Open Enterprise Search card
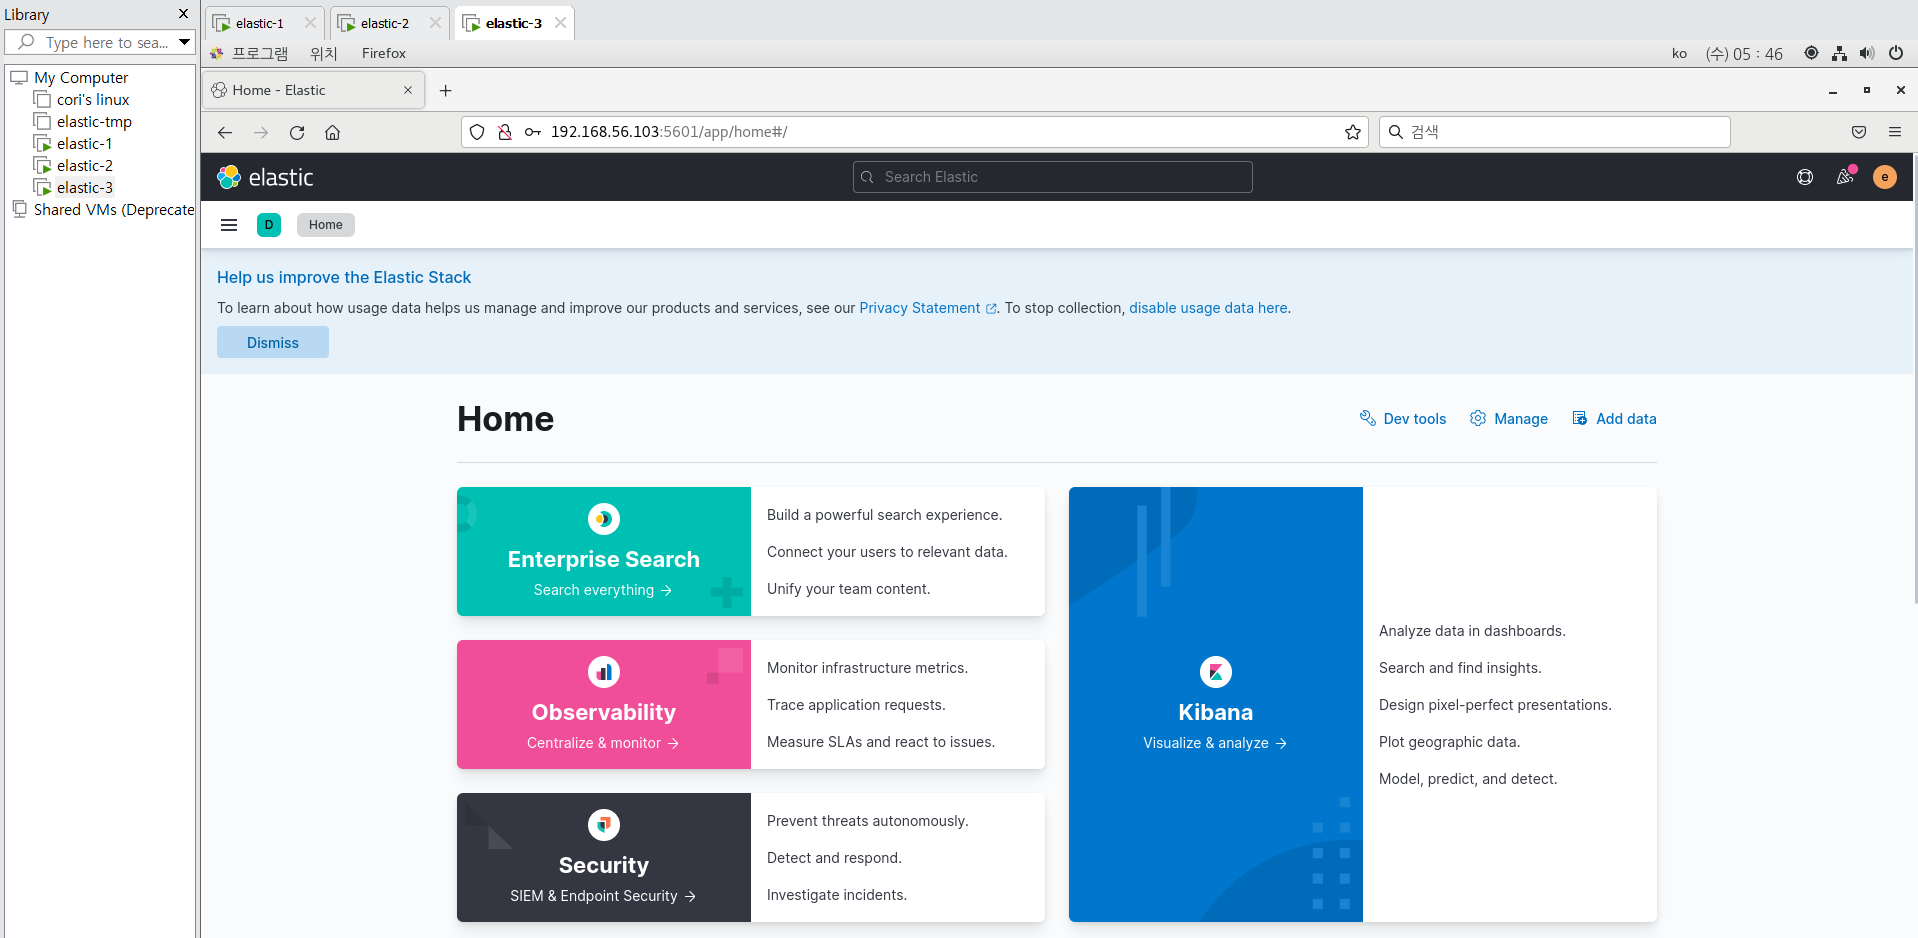Screen dimensions: 1918x938 (604, 551)
